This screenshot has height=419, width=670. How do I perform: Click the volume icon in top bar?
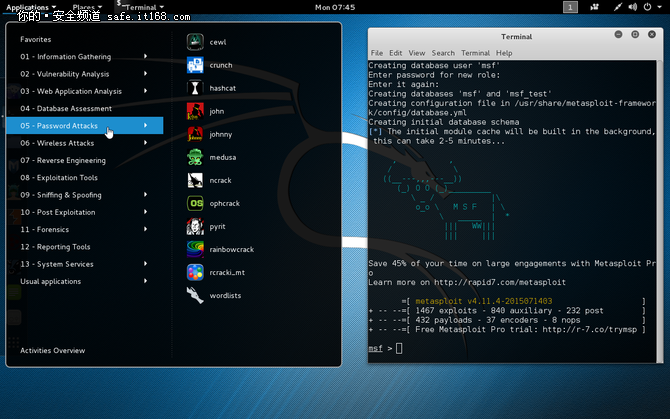633,7
